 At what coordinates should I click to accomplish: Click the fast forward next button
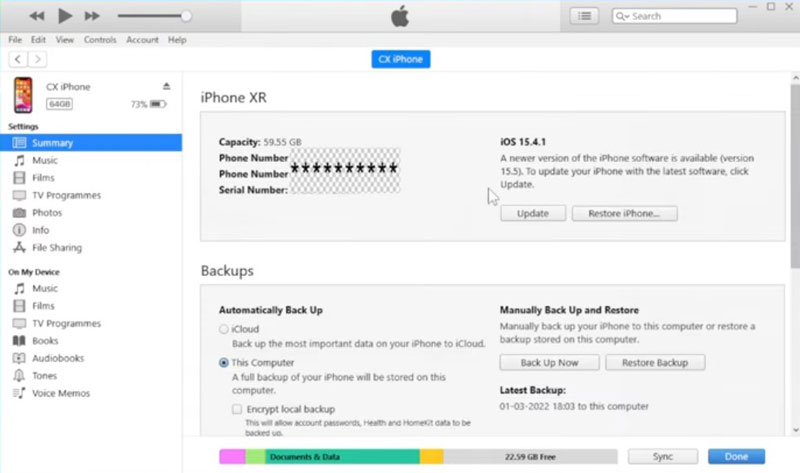[x=92, y=16]
